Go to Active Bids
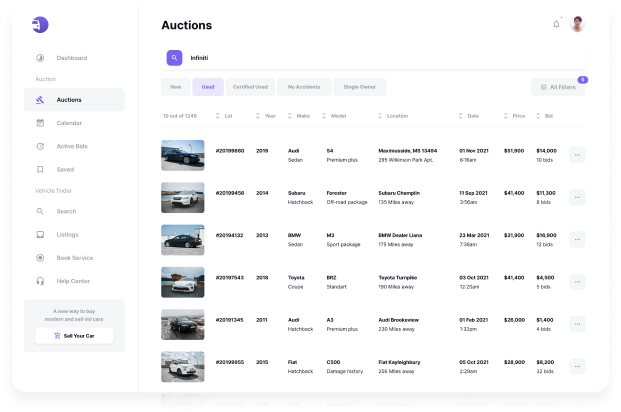 click(x=74, y=146)
